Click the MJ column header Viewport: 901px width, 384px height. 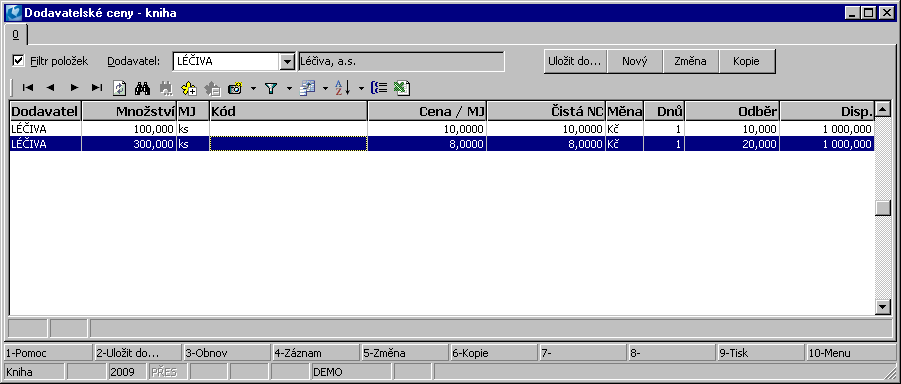192,111
